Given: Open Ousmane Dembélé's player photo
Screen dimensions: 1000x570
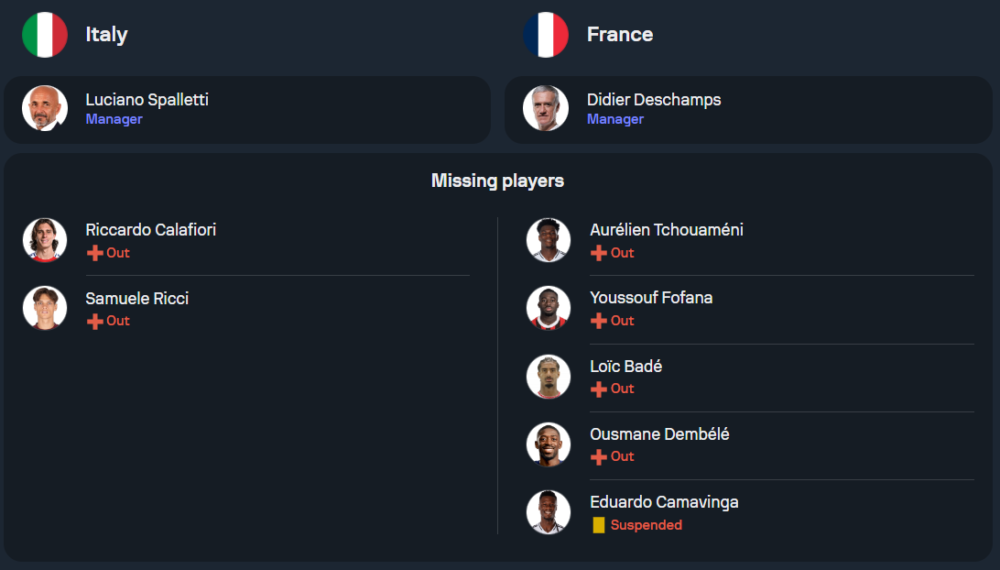Looking at the screenshot, I should [549, 444].
